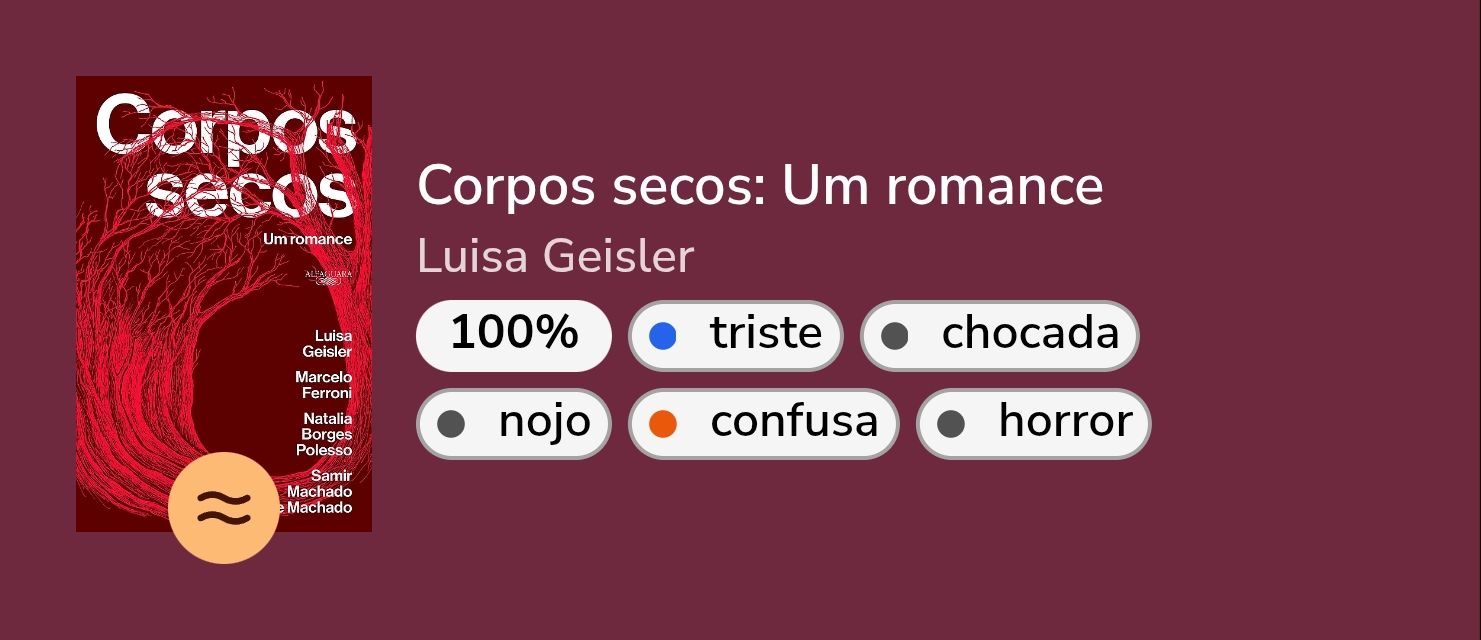Click Natalia Borges Polesso's name on the cover

(x=326, y=434)
